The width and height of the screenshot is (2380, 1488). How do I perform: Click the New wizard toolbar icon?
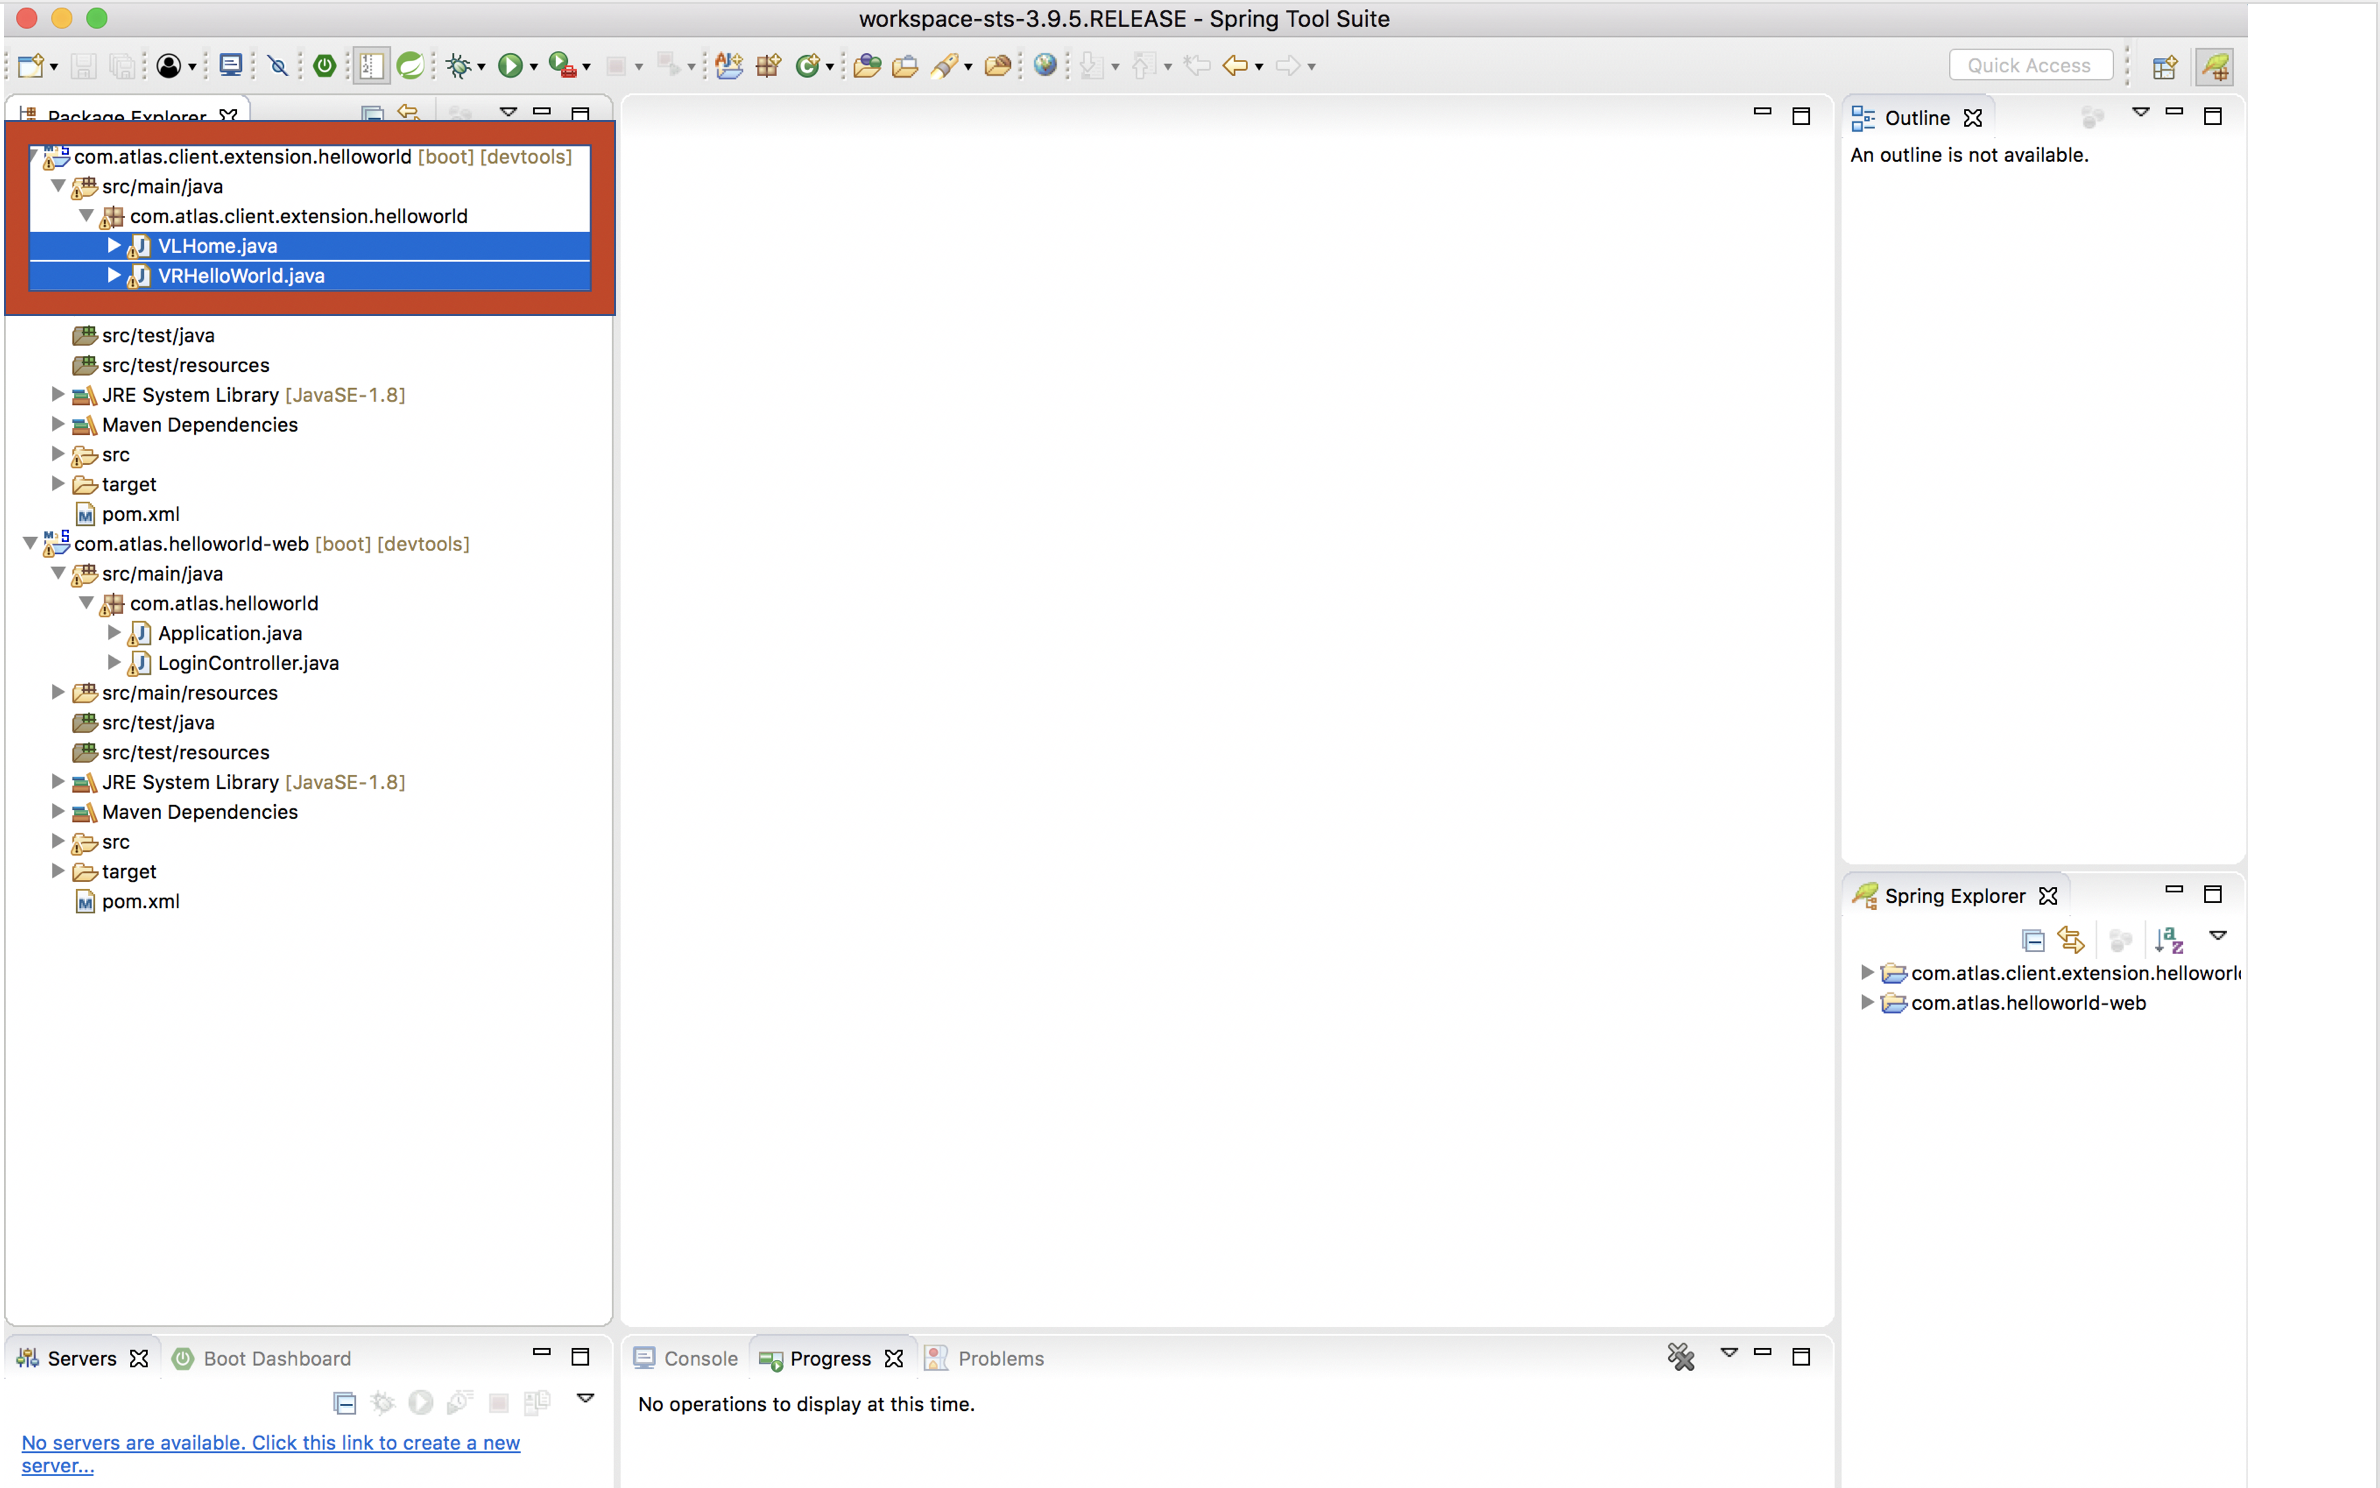[30, 66]
